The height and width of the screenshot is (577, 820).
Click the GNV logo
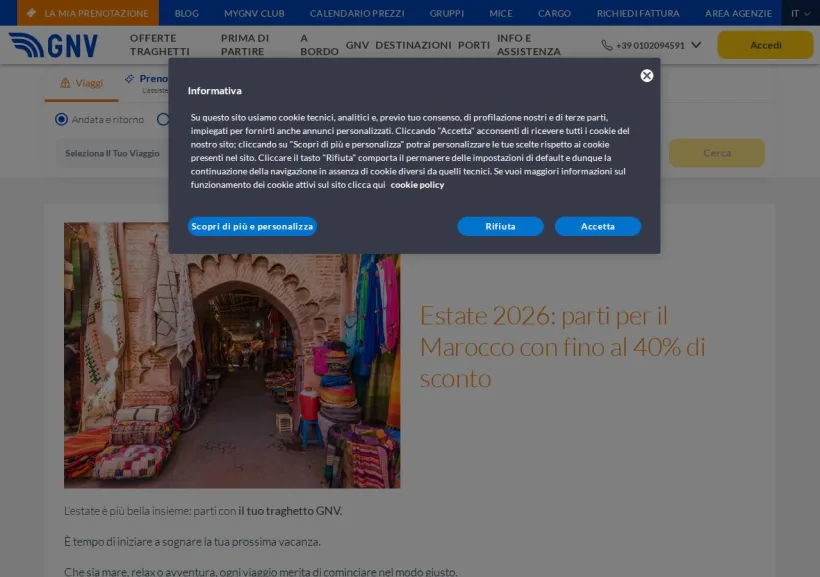pos(53,45)
